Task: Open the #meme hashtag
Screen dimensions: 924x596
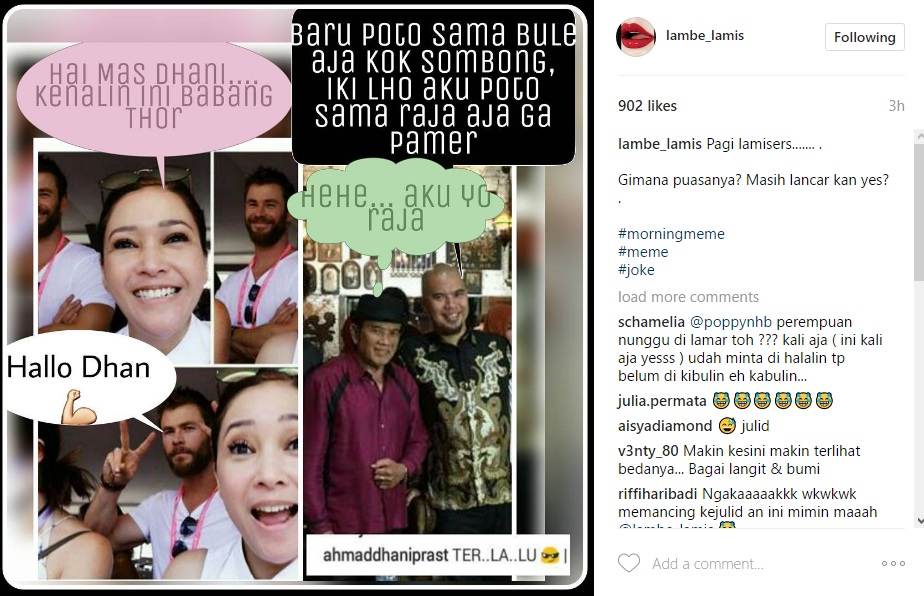Action: [643, 252]
